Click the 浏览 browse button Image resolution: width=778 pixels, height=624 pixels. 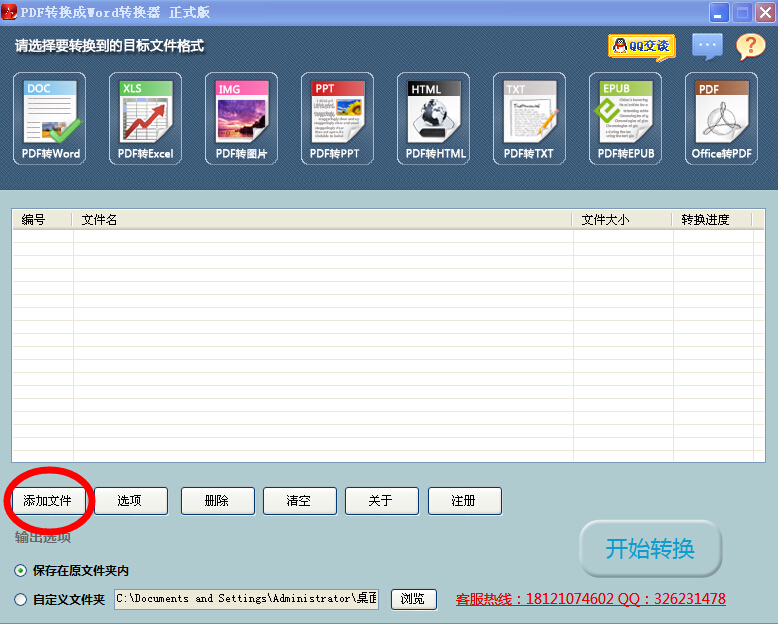[414, 599]
